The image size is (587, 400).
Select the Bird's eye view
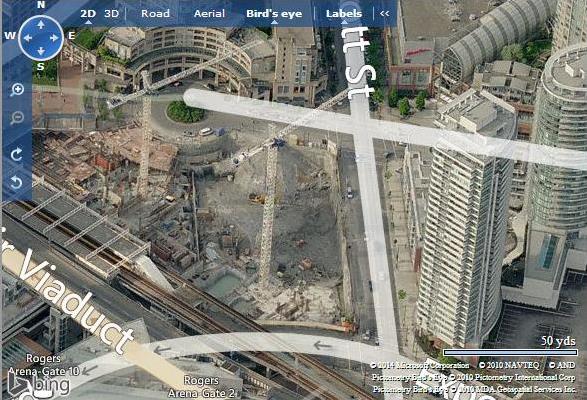(274, 14)
